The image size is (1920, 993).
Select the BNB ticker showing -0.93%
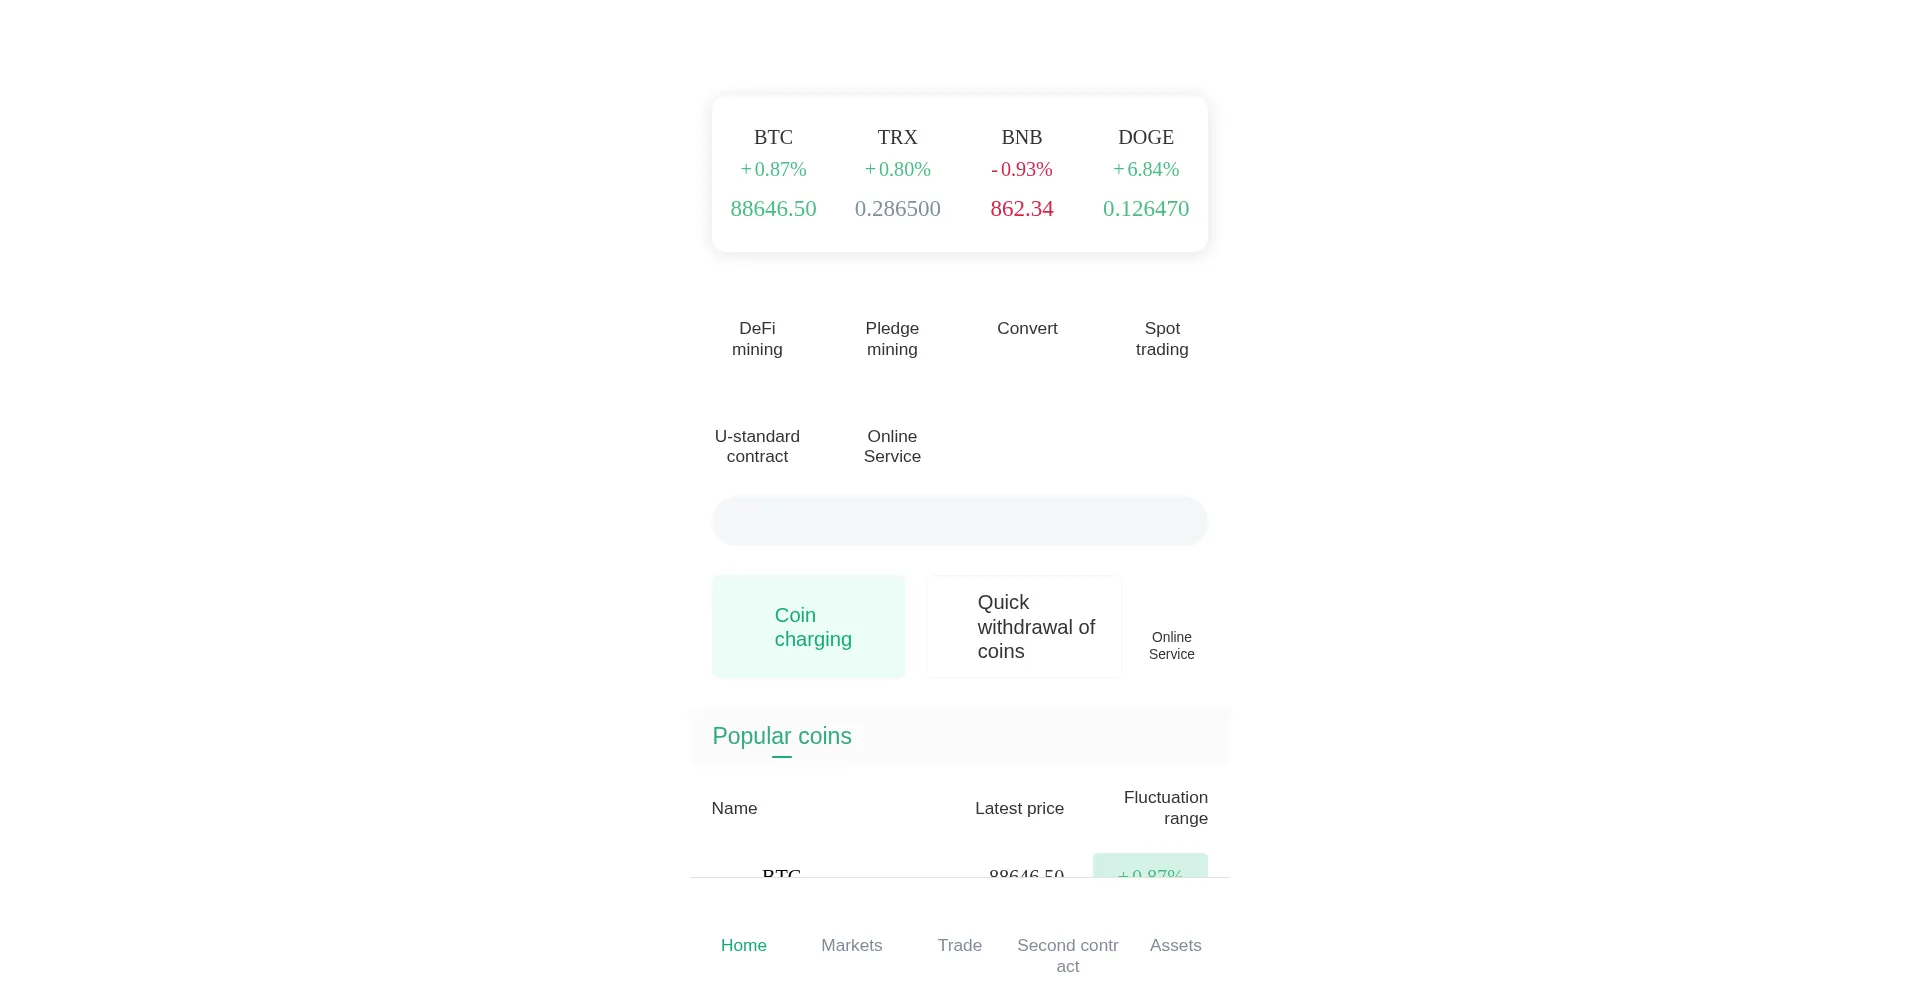[1021, 172]
